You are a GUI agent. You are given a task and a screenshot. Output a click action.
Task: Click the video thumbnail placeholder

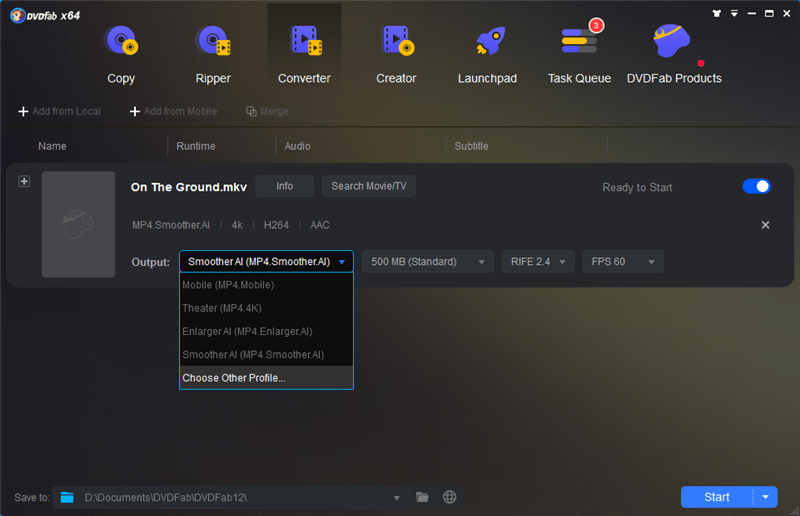click(x=78, y=224)
